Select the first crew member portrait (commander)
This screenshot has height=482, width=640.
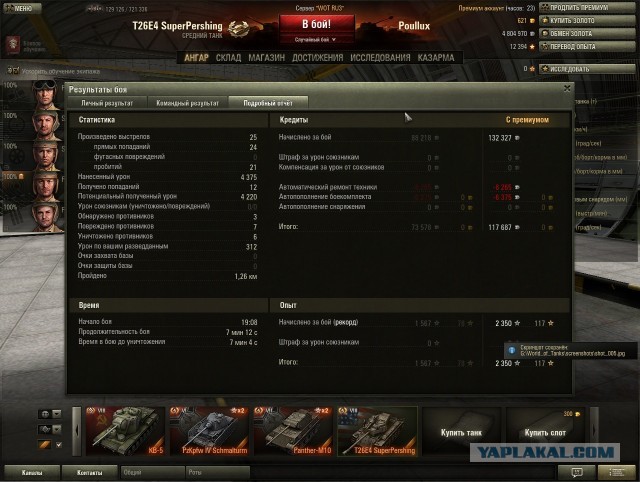tap(44, 95)
